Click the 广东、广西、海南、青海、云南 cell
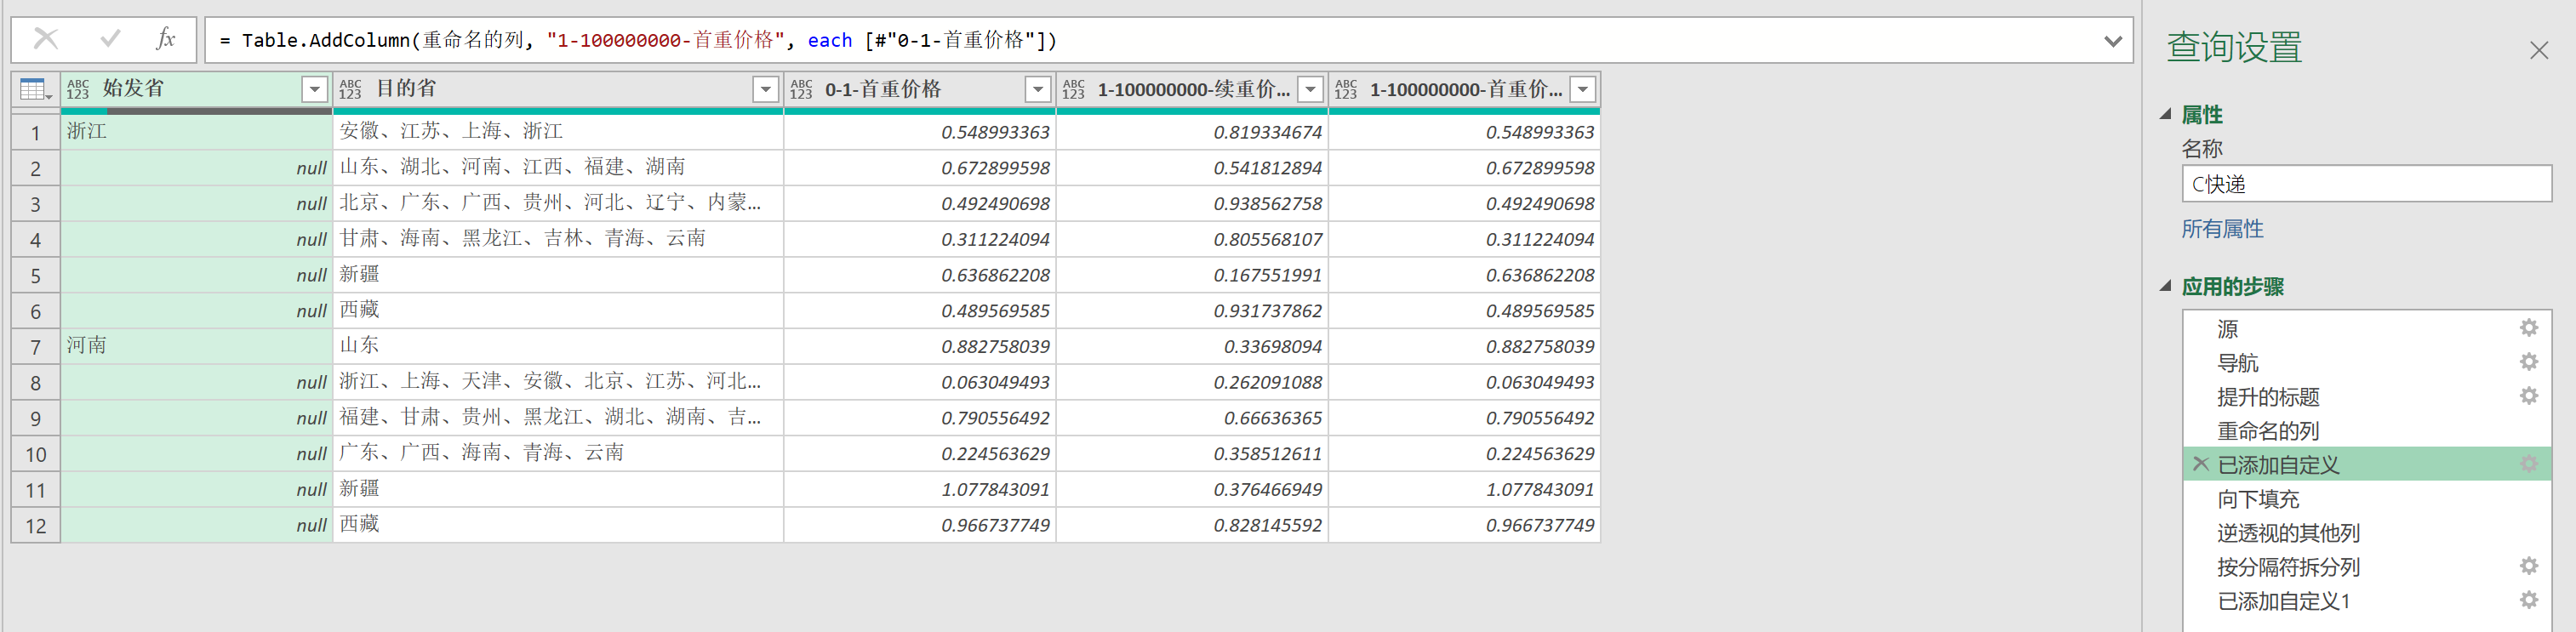 coord(558,453)
